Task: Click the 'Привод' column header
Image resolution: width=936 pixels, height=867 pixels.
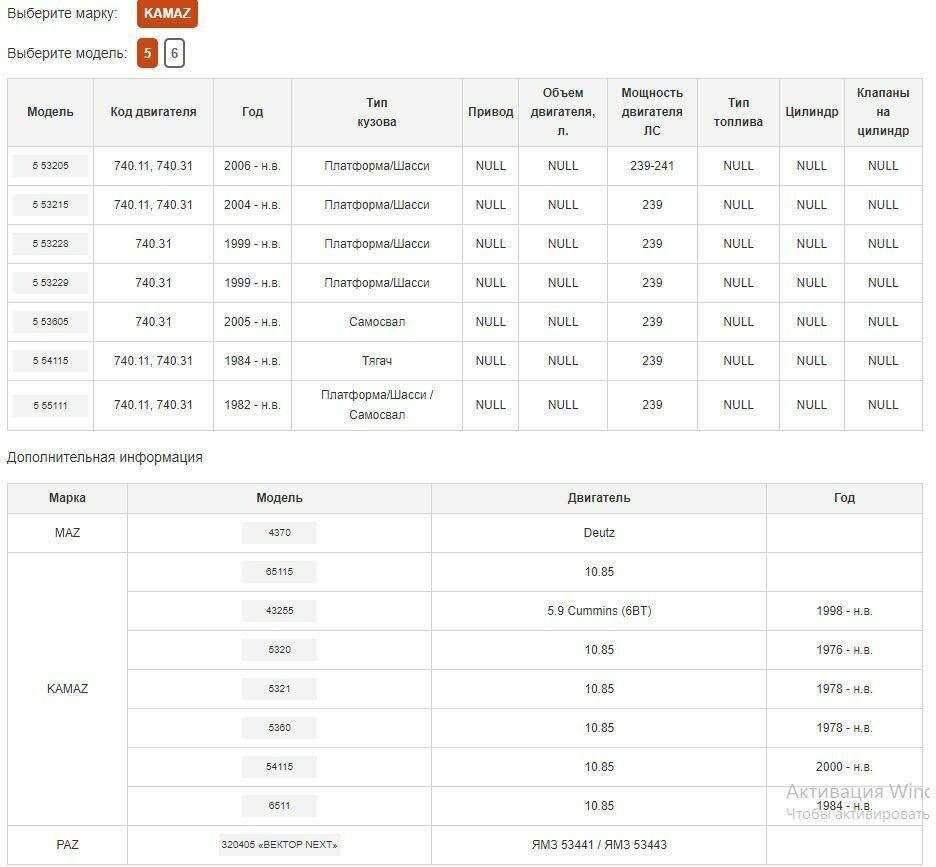Action: 491,112
